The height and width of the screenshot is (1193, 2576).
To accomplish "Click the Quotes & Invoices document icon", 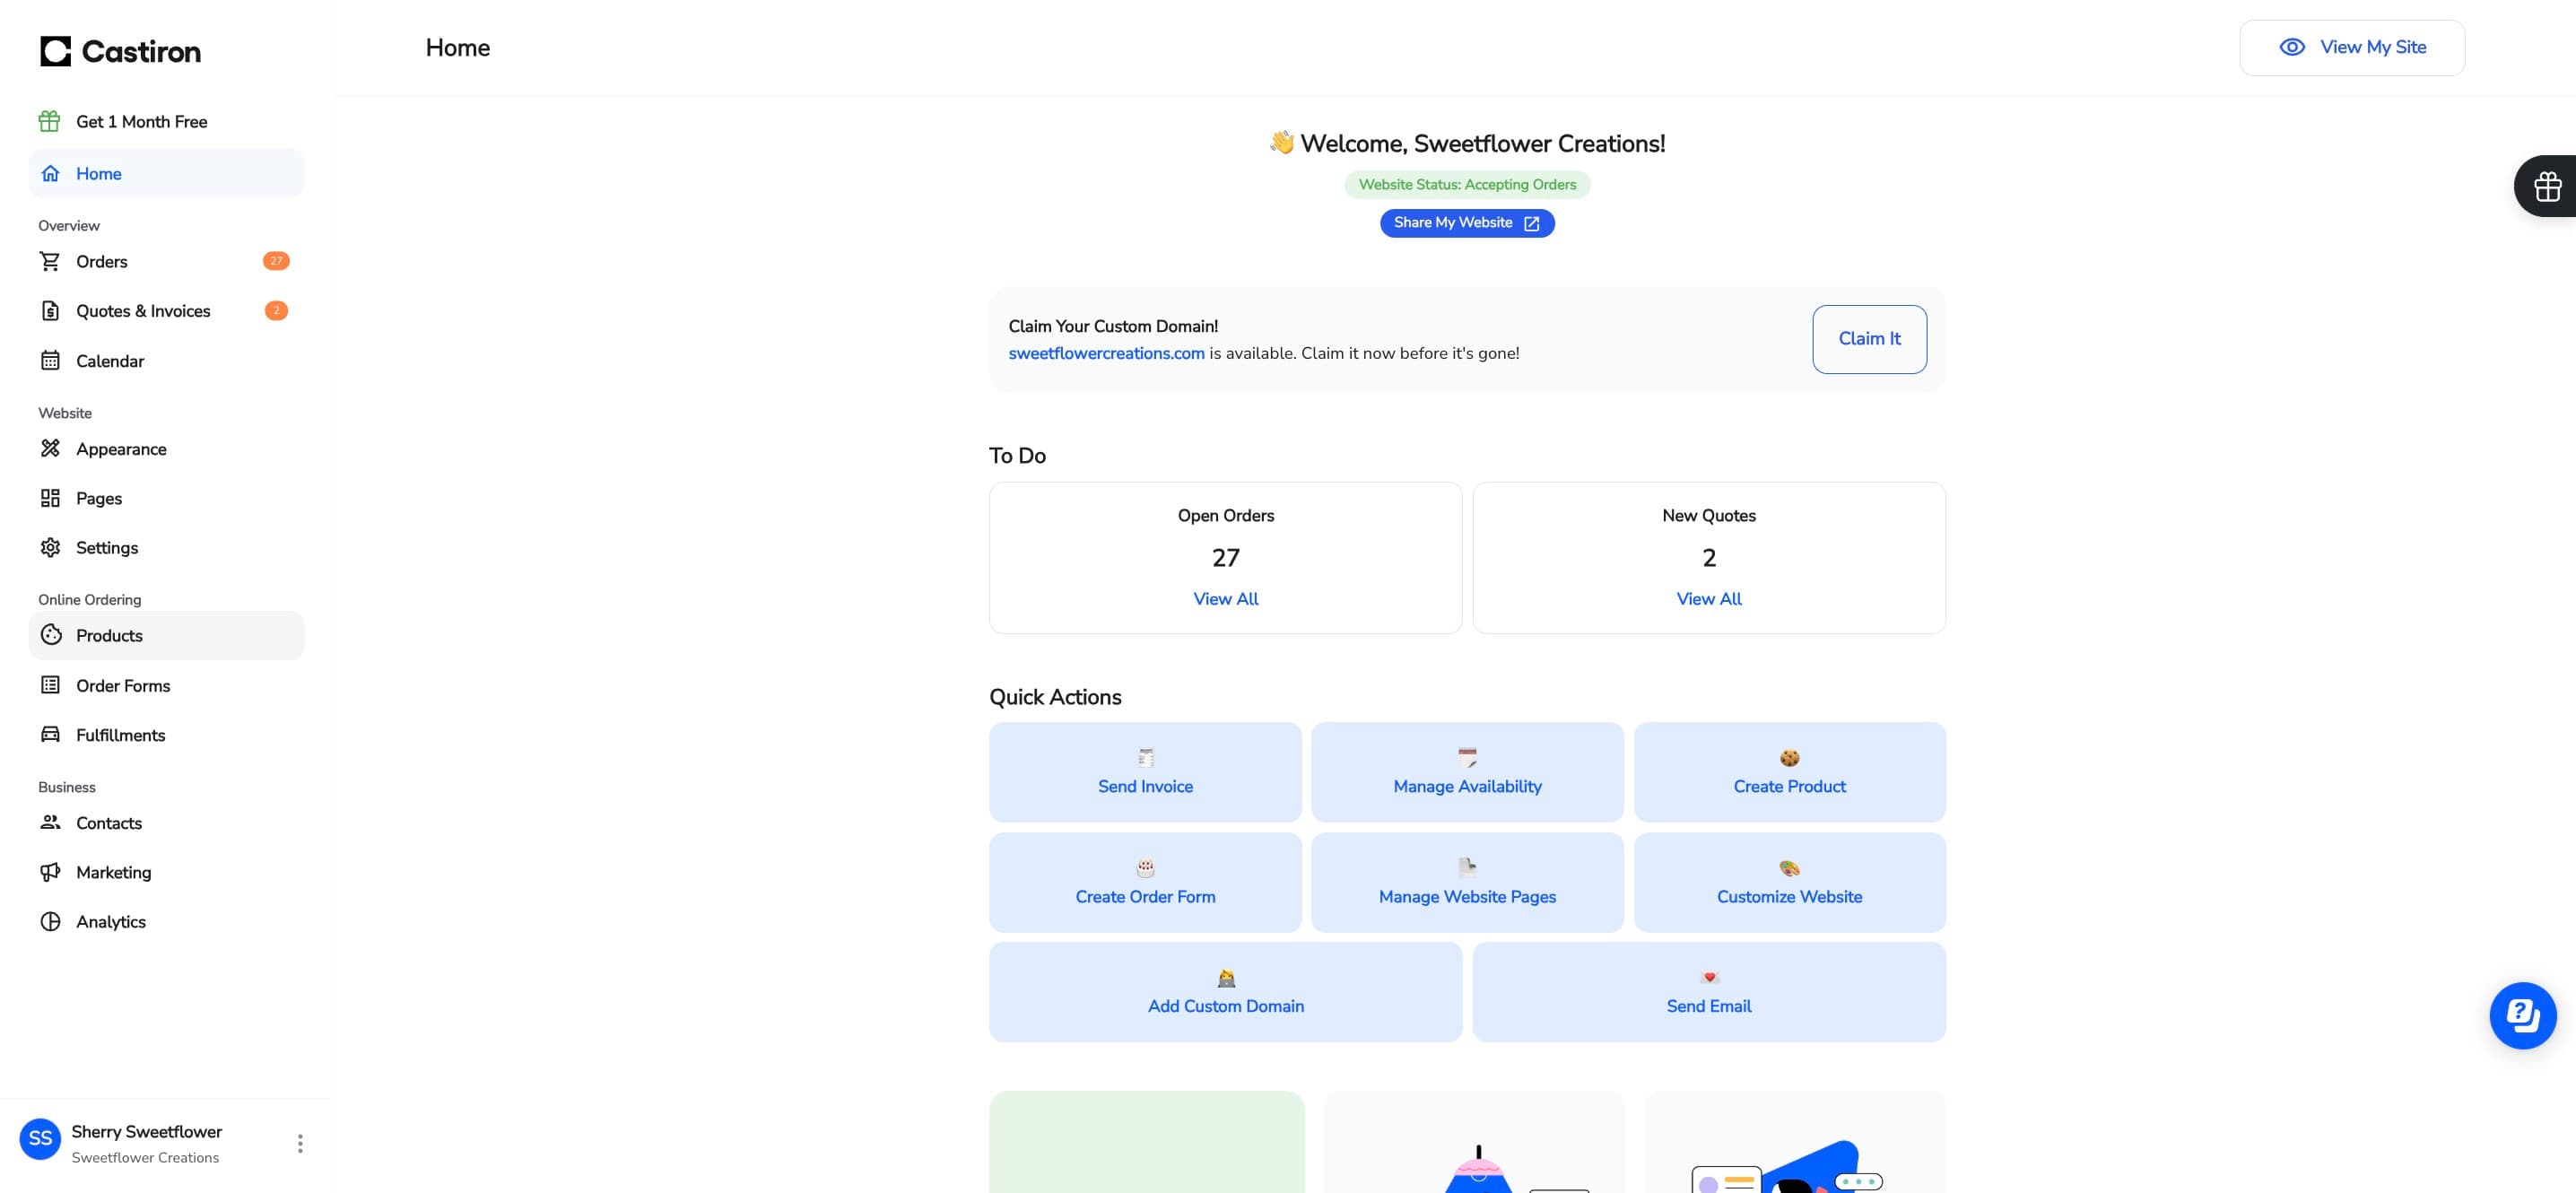I will point(50,311).
